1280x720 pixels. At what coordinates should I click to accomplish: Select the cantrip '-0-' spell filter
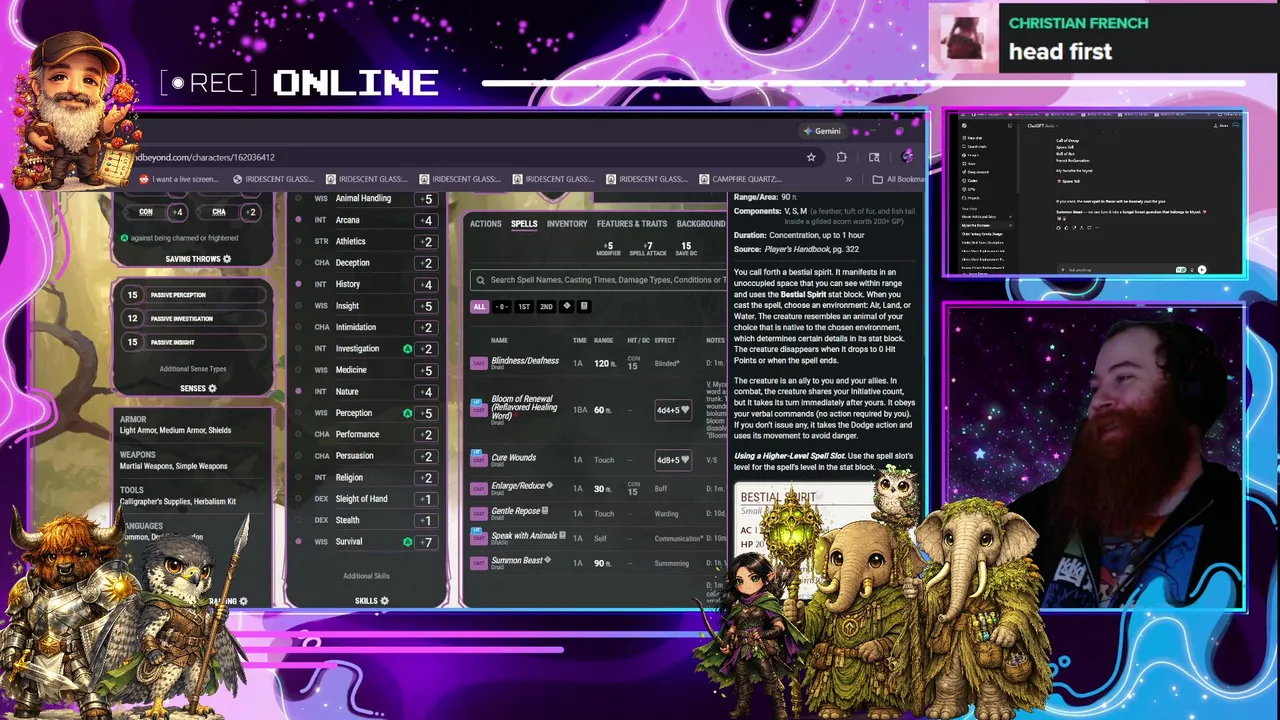coord(502,307)
